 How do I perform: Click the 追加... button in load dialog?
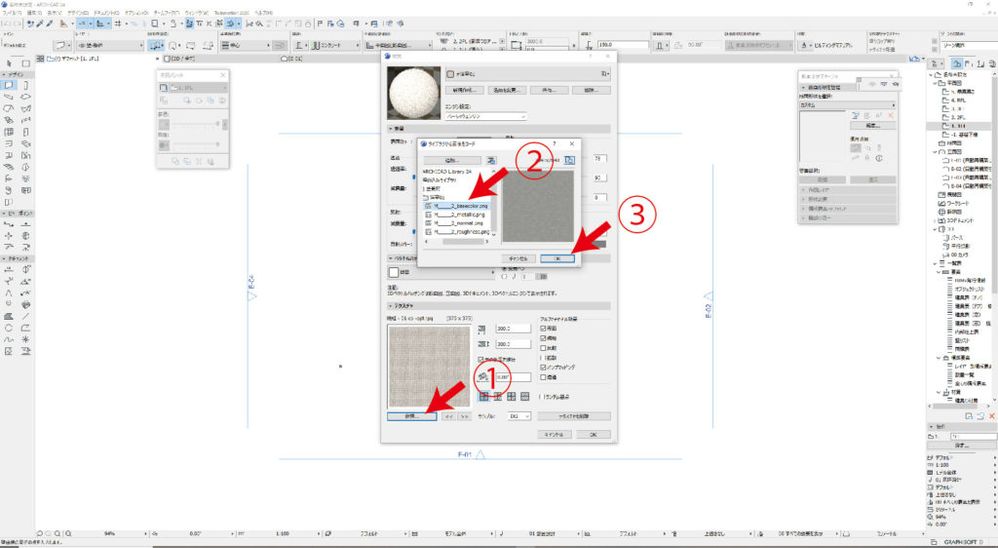[x=453, y=160]
